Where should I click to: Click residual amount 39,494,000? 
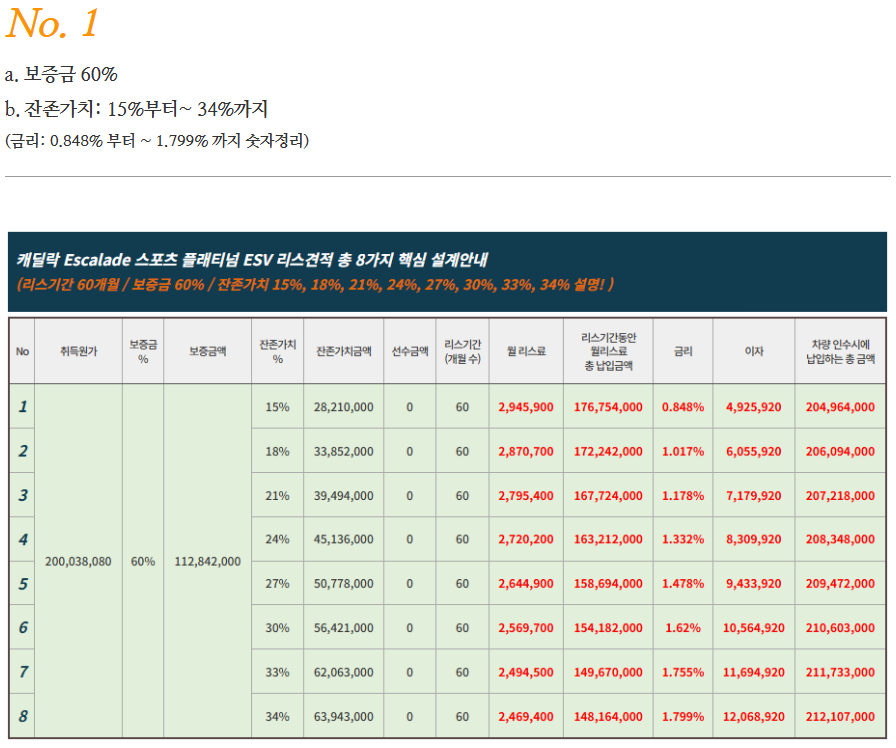click(x=343, y=496)
